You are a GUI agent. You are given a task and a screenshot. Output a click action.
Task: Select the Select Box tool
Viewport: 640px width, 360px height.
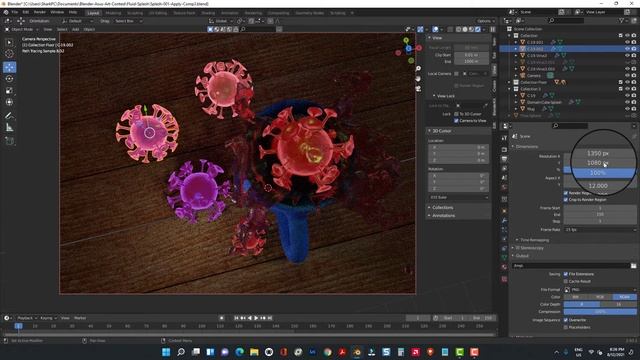click(x=9, y=42)
